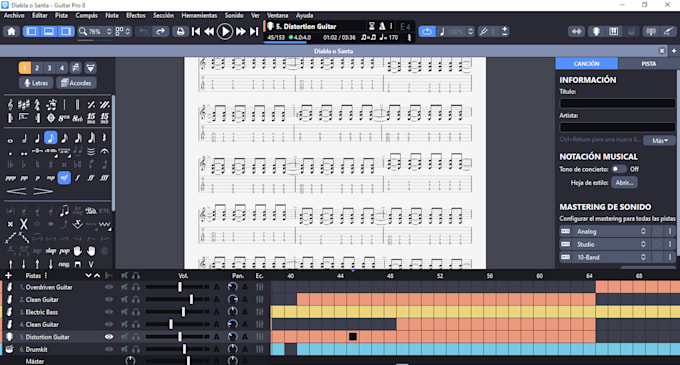Jump to first bar of score

coord(196,31)
